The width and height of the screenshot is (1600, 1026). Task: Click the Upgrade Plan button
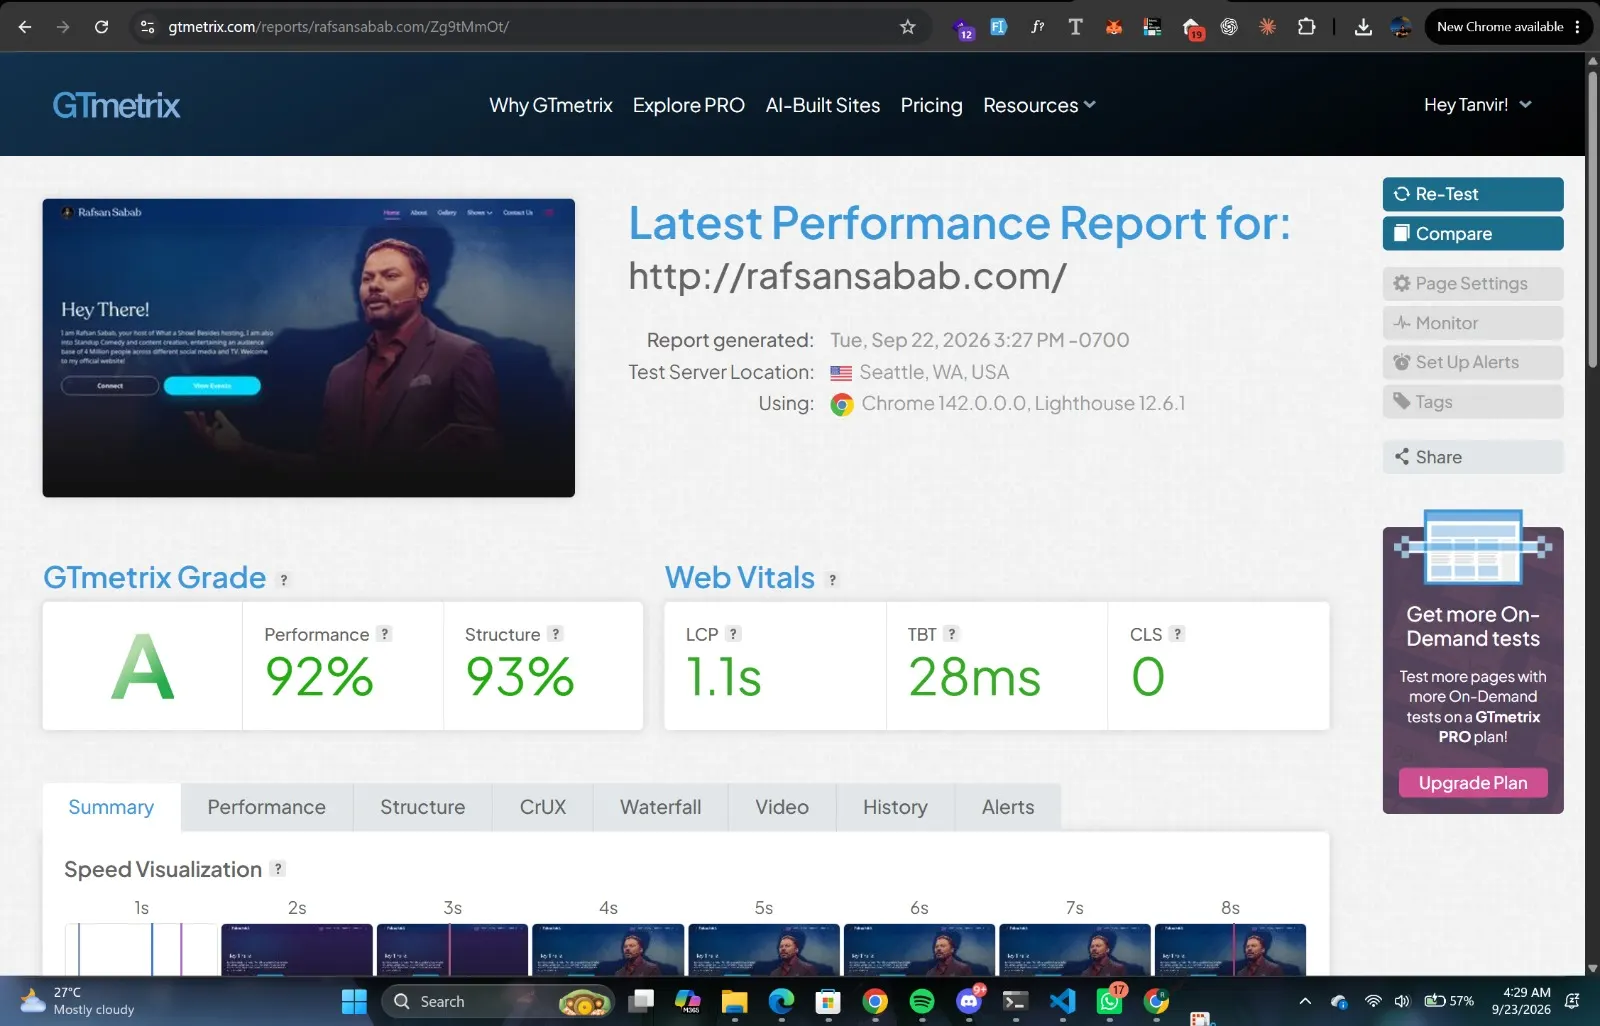click(1473, 782)
